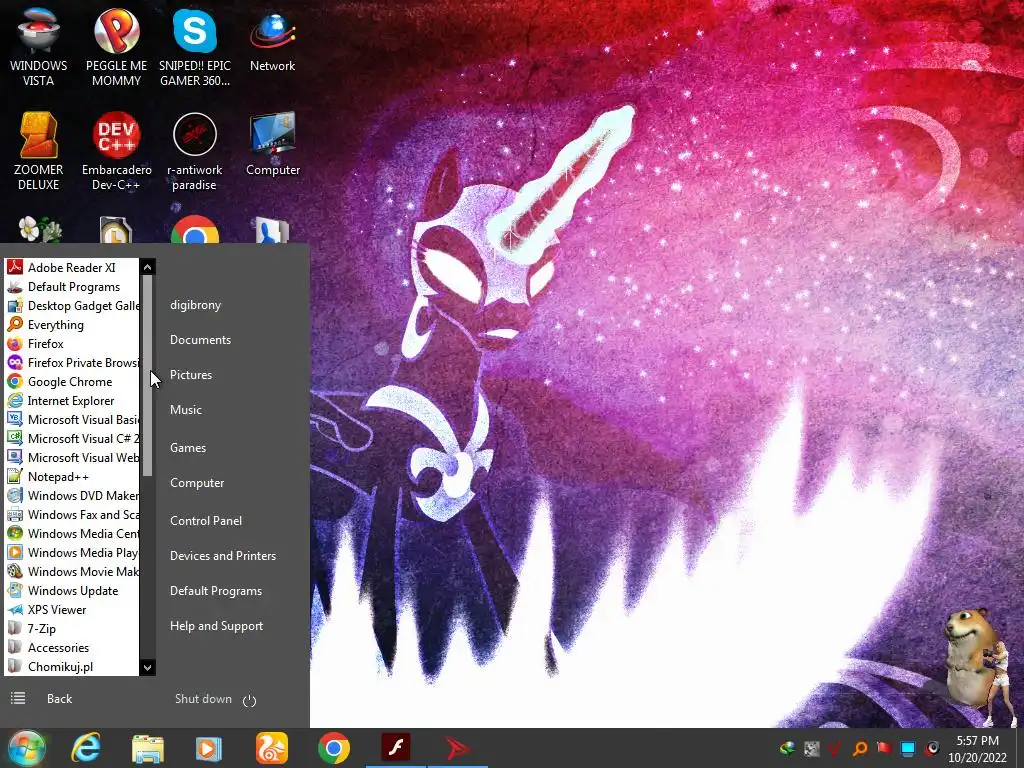
Task: Switch to the red arrow app on the taskbar
Action: tap(458, 748)
